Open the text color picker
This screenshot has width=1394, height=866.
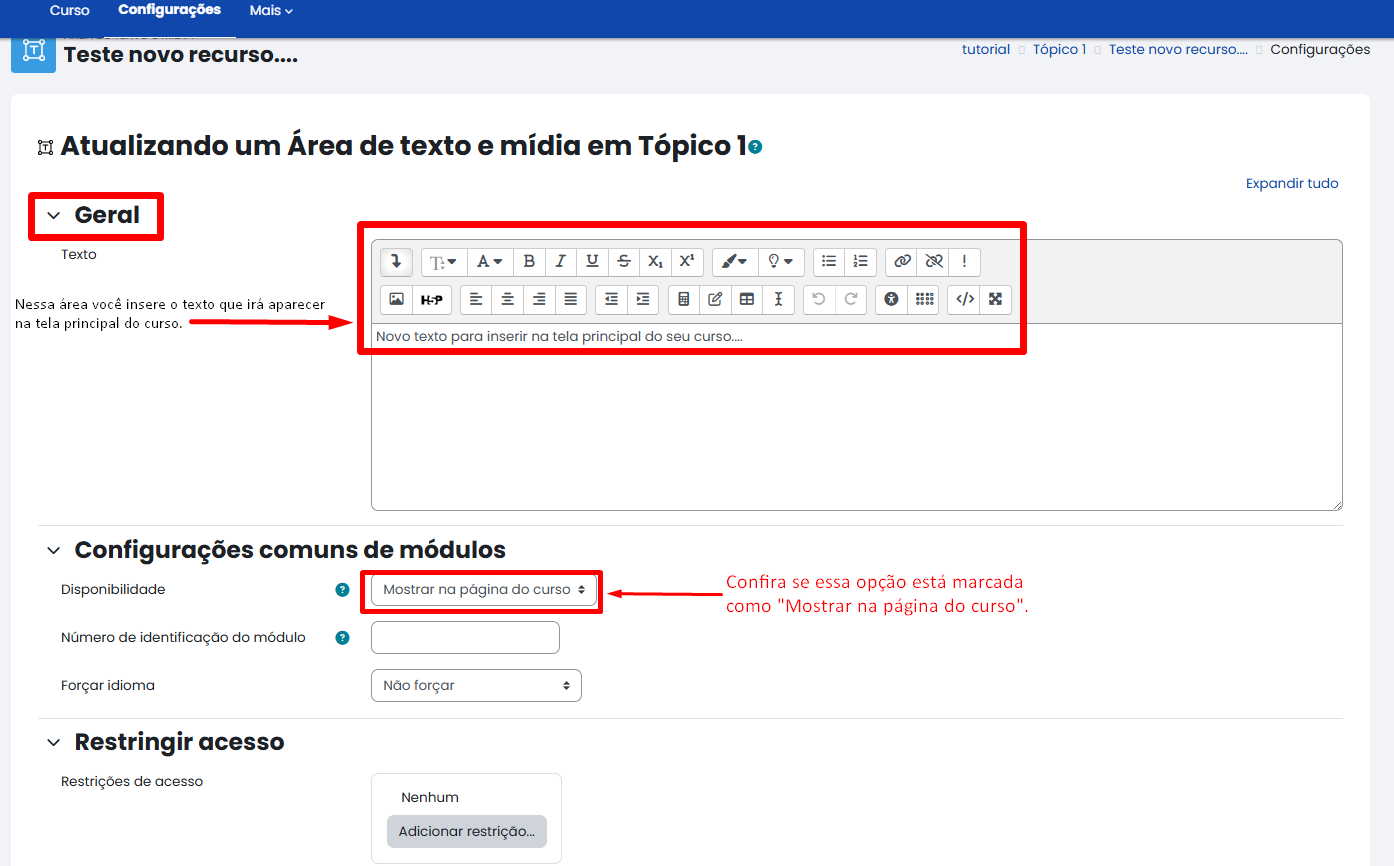point(489,261)
